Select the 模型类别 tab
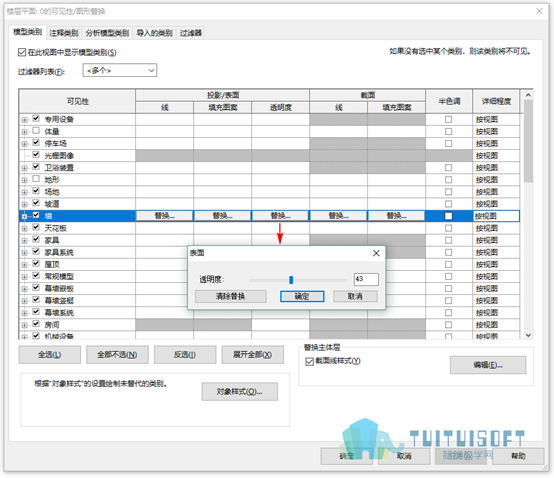Image resolution: width=554 pixels, height=478 pixels. click(x=28, y=32)
